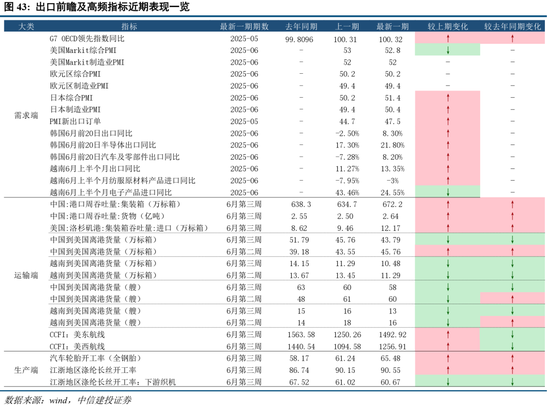Viewport: 550px width, 409px height.
Task: Click the 47.5 value cell
Action: (393, 121)
